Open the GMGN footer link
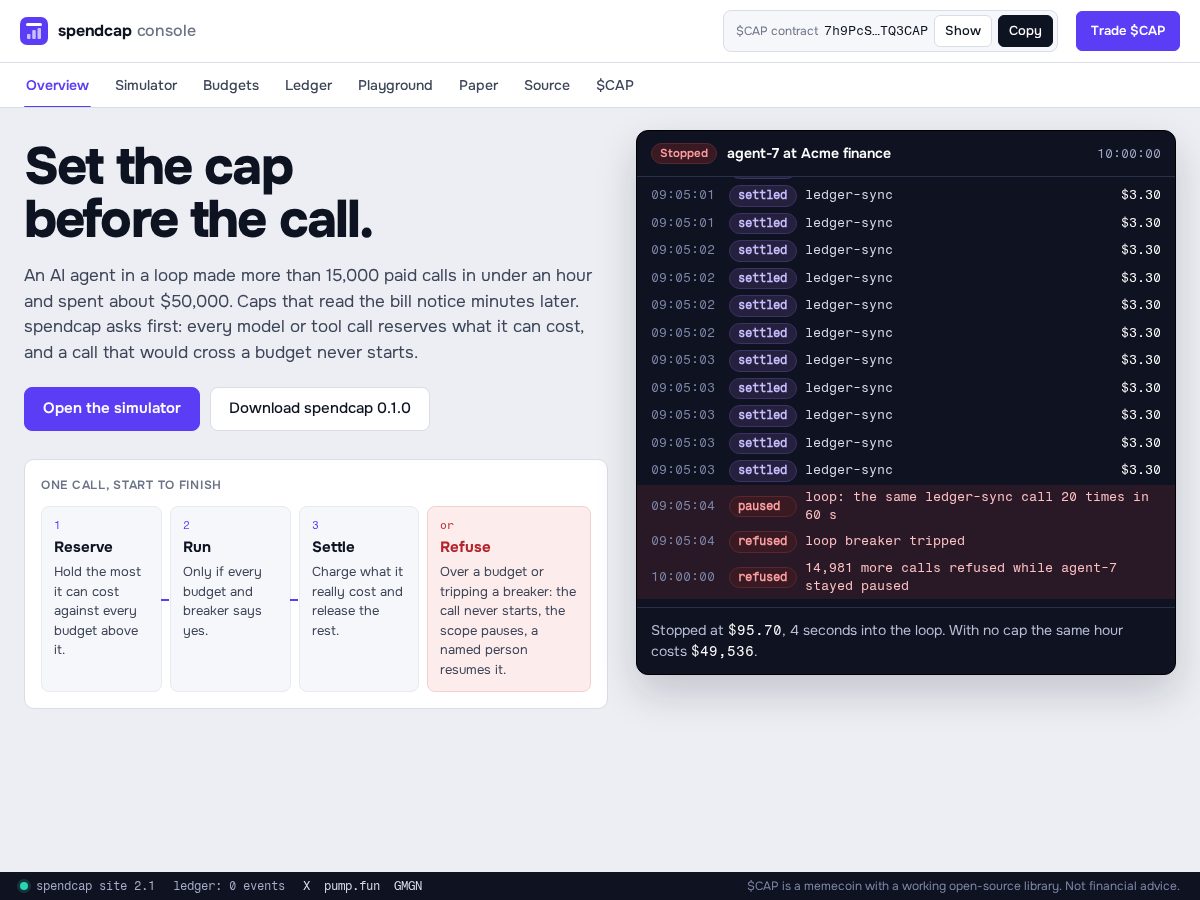 point(408,886)
